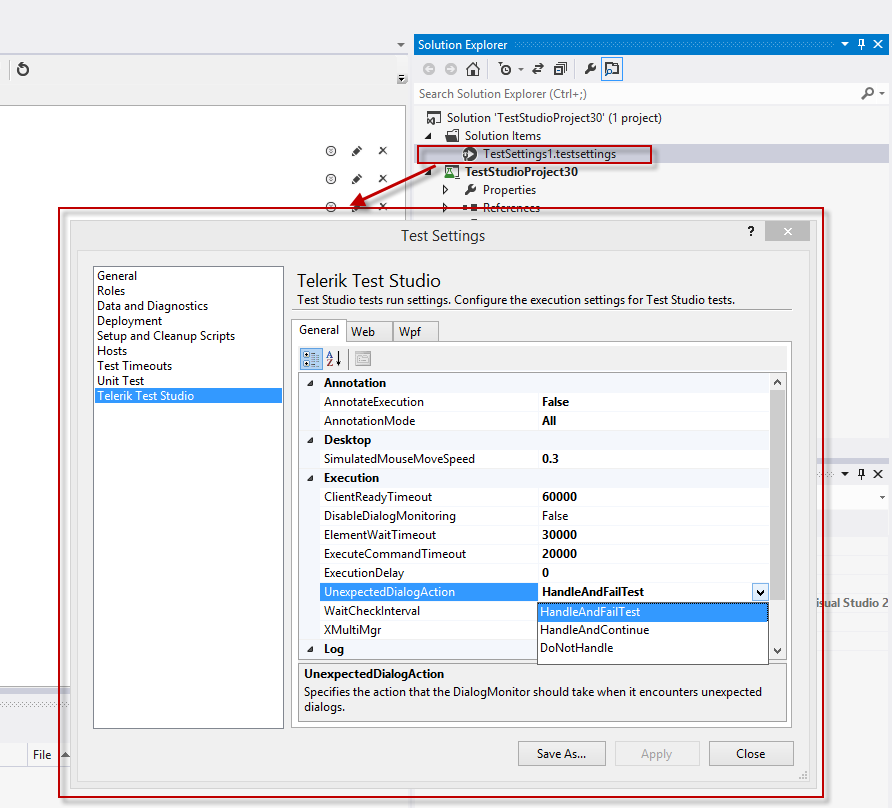Select the Roles category
The width and height of the screenshot is (892, 808).
111,291
